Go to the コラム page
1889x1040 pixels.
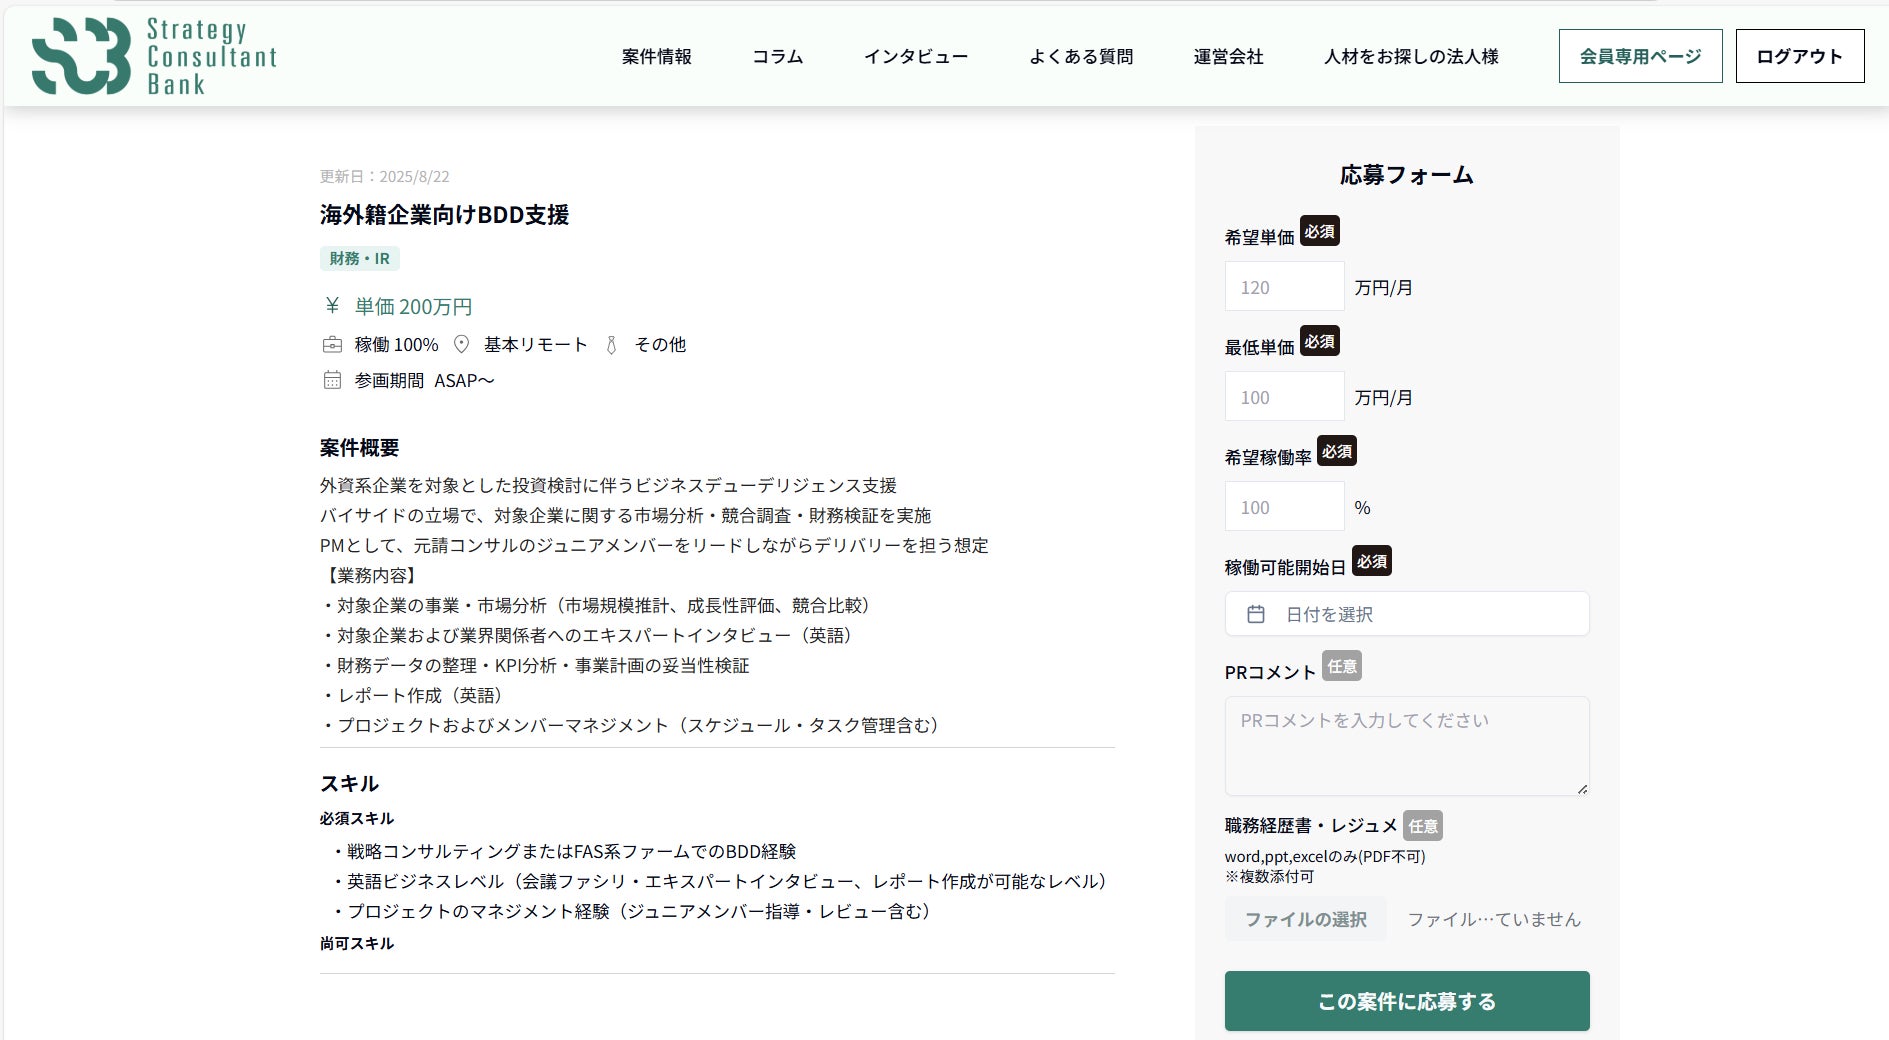click(778, 57)
